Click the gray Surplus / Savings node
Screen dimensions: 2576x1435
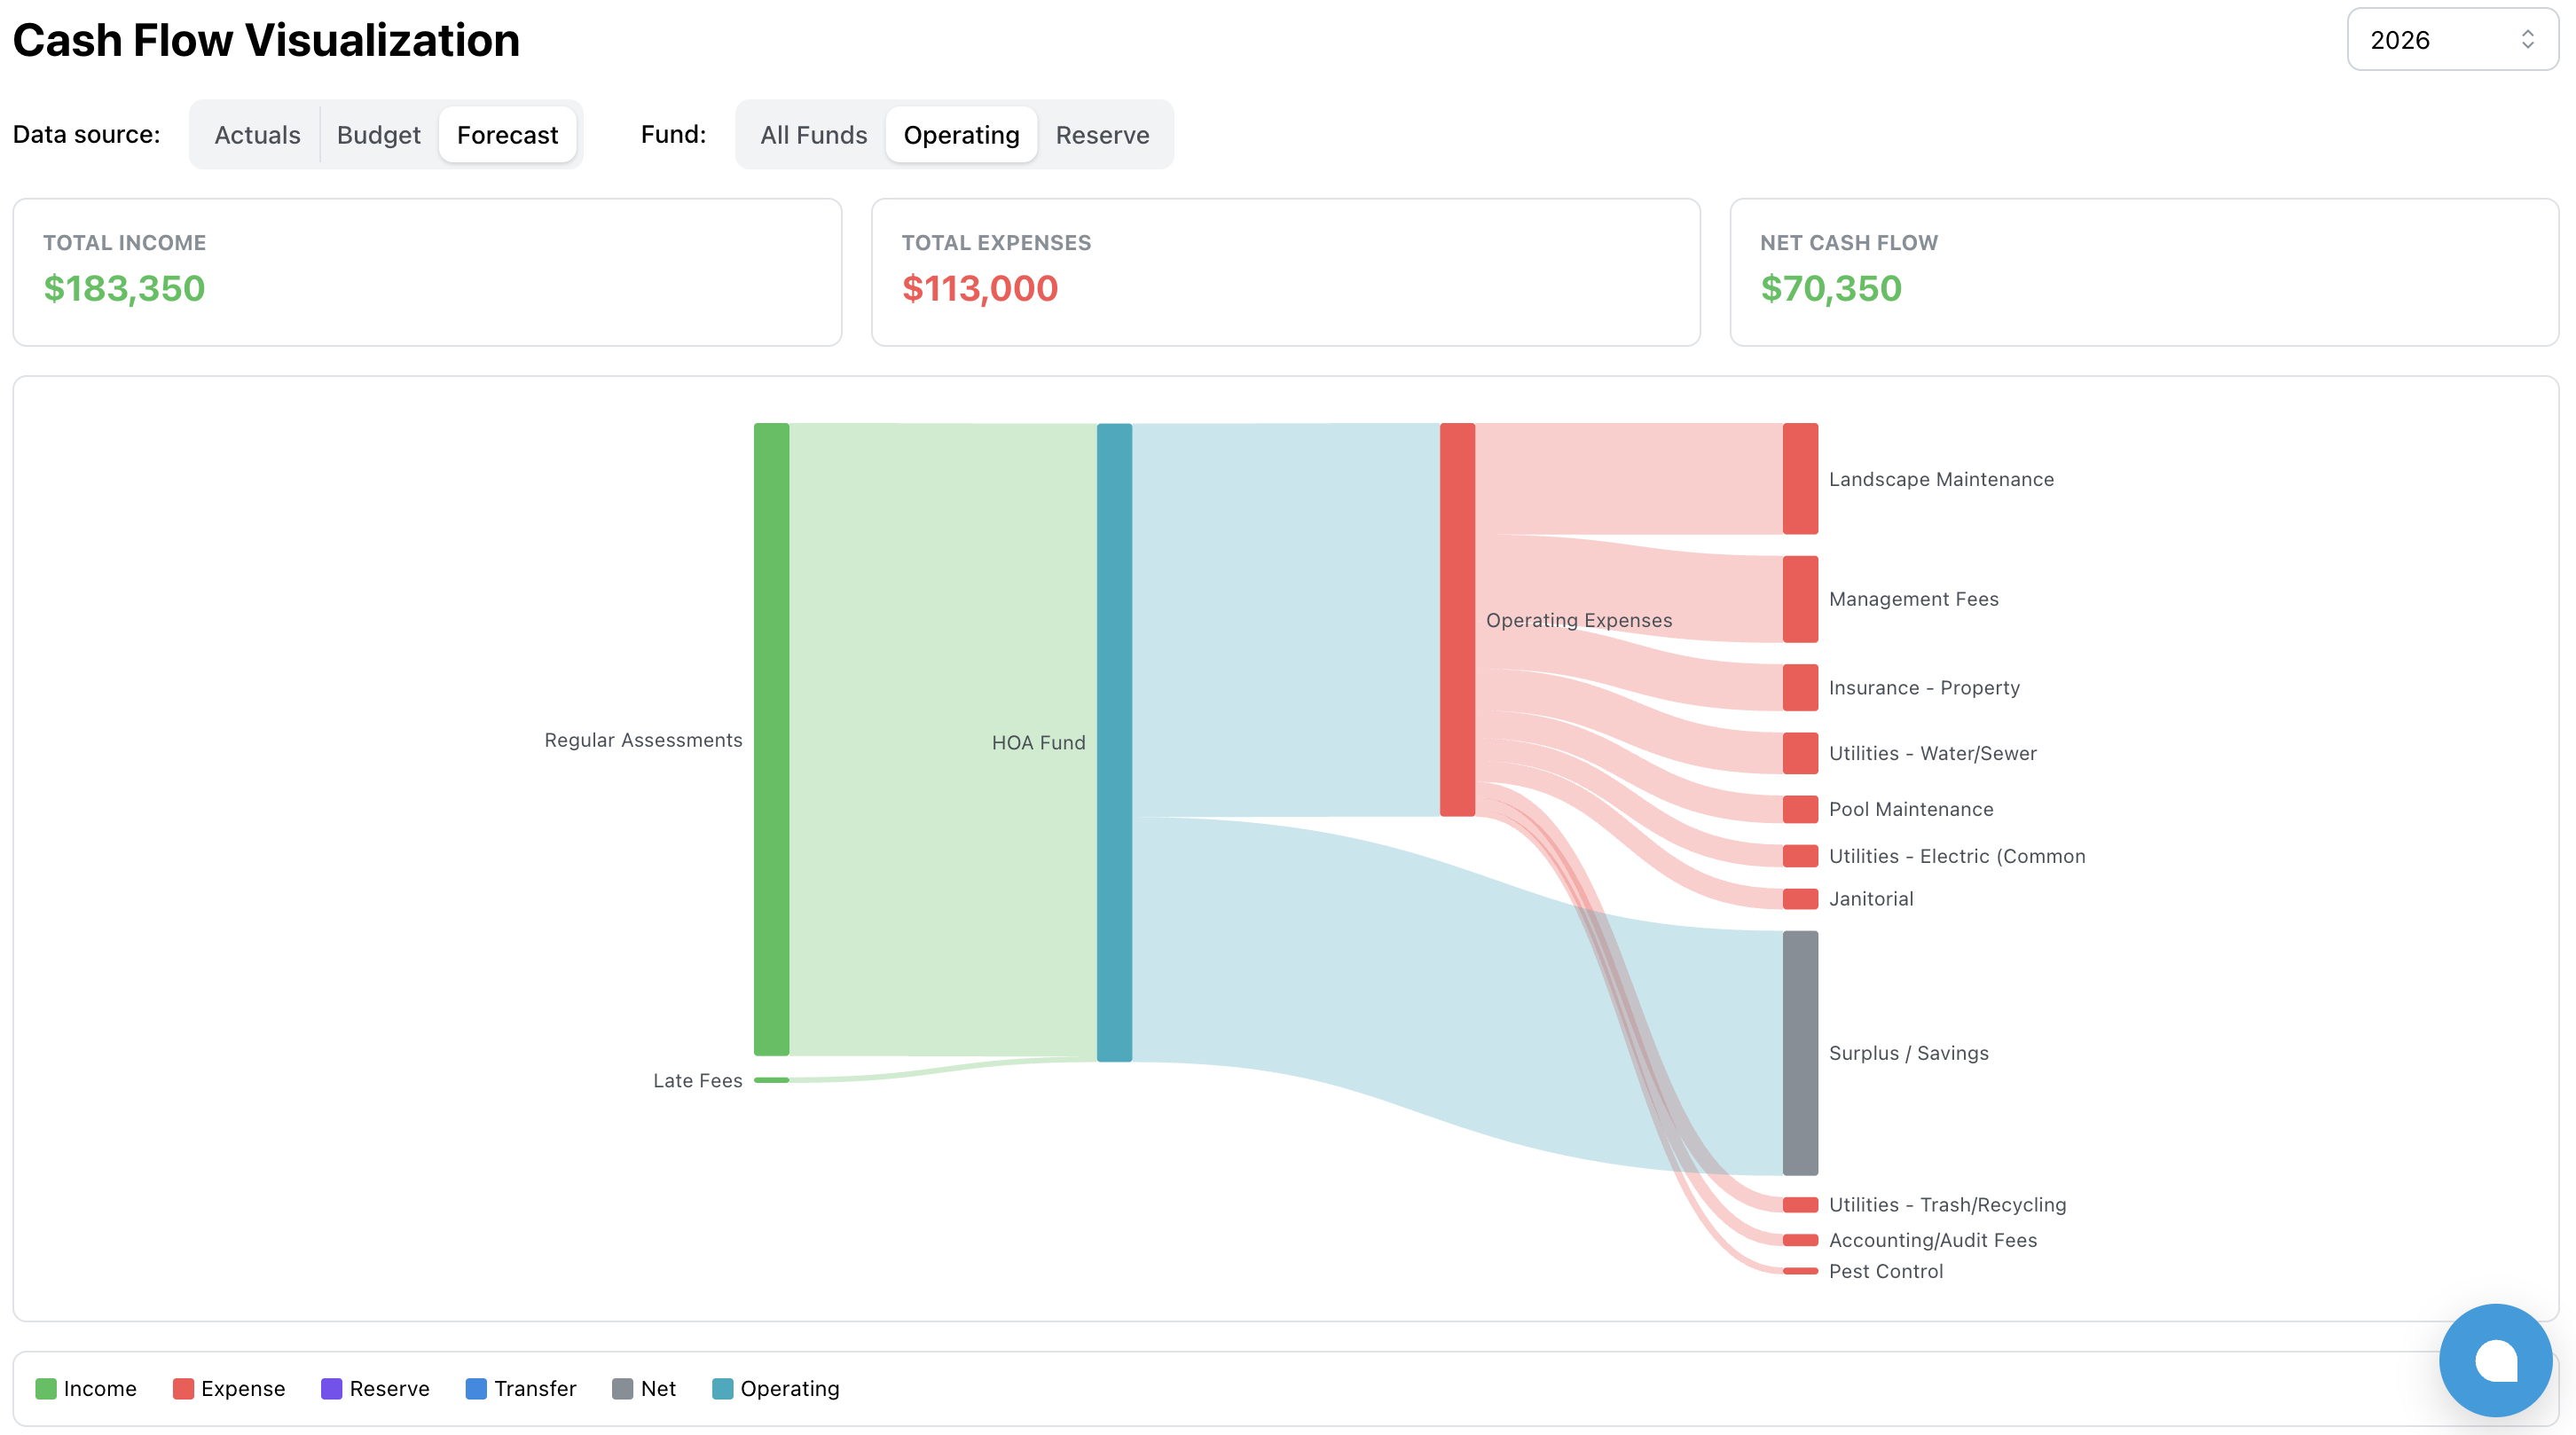click(1799, 1052)
